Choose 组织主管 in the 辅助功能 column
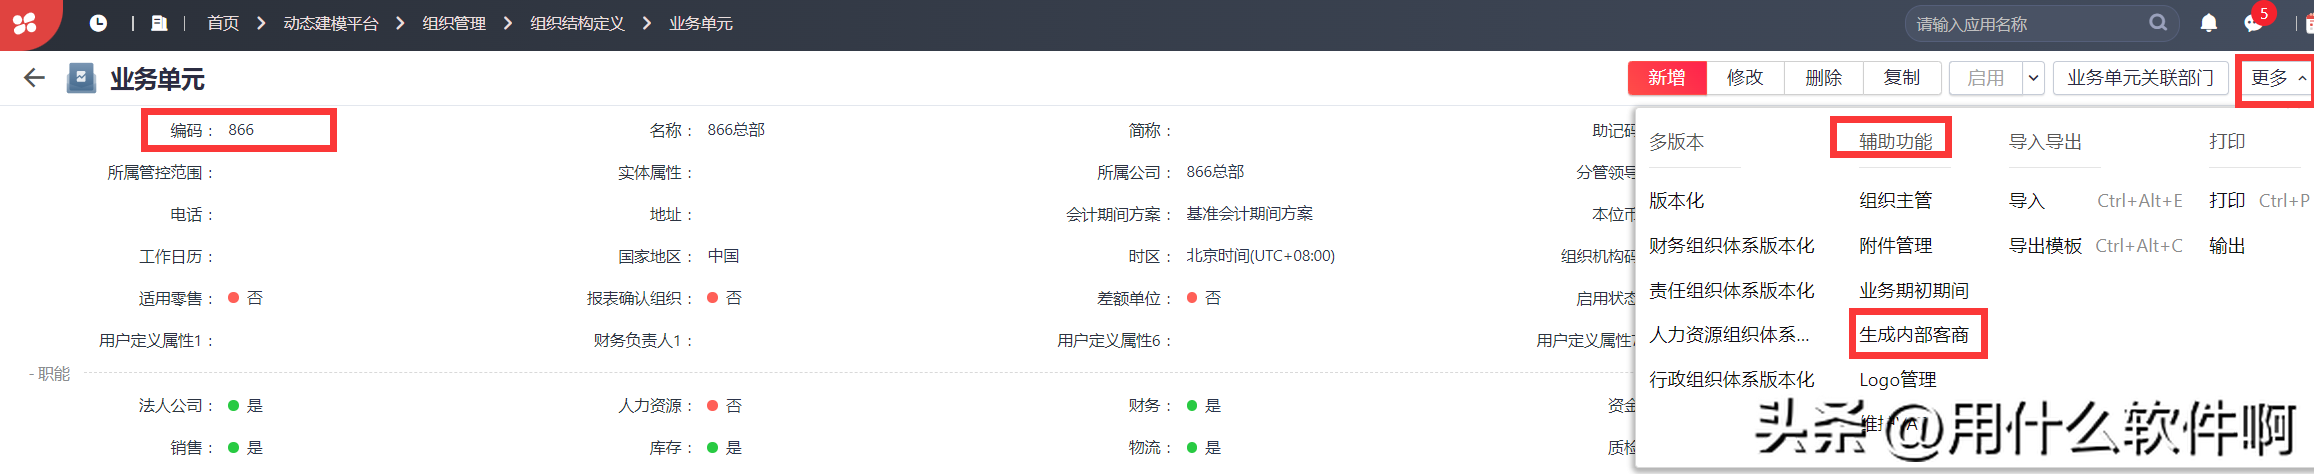This screenshot has height=474, width=2314. coord(1895,201)
